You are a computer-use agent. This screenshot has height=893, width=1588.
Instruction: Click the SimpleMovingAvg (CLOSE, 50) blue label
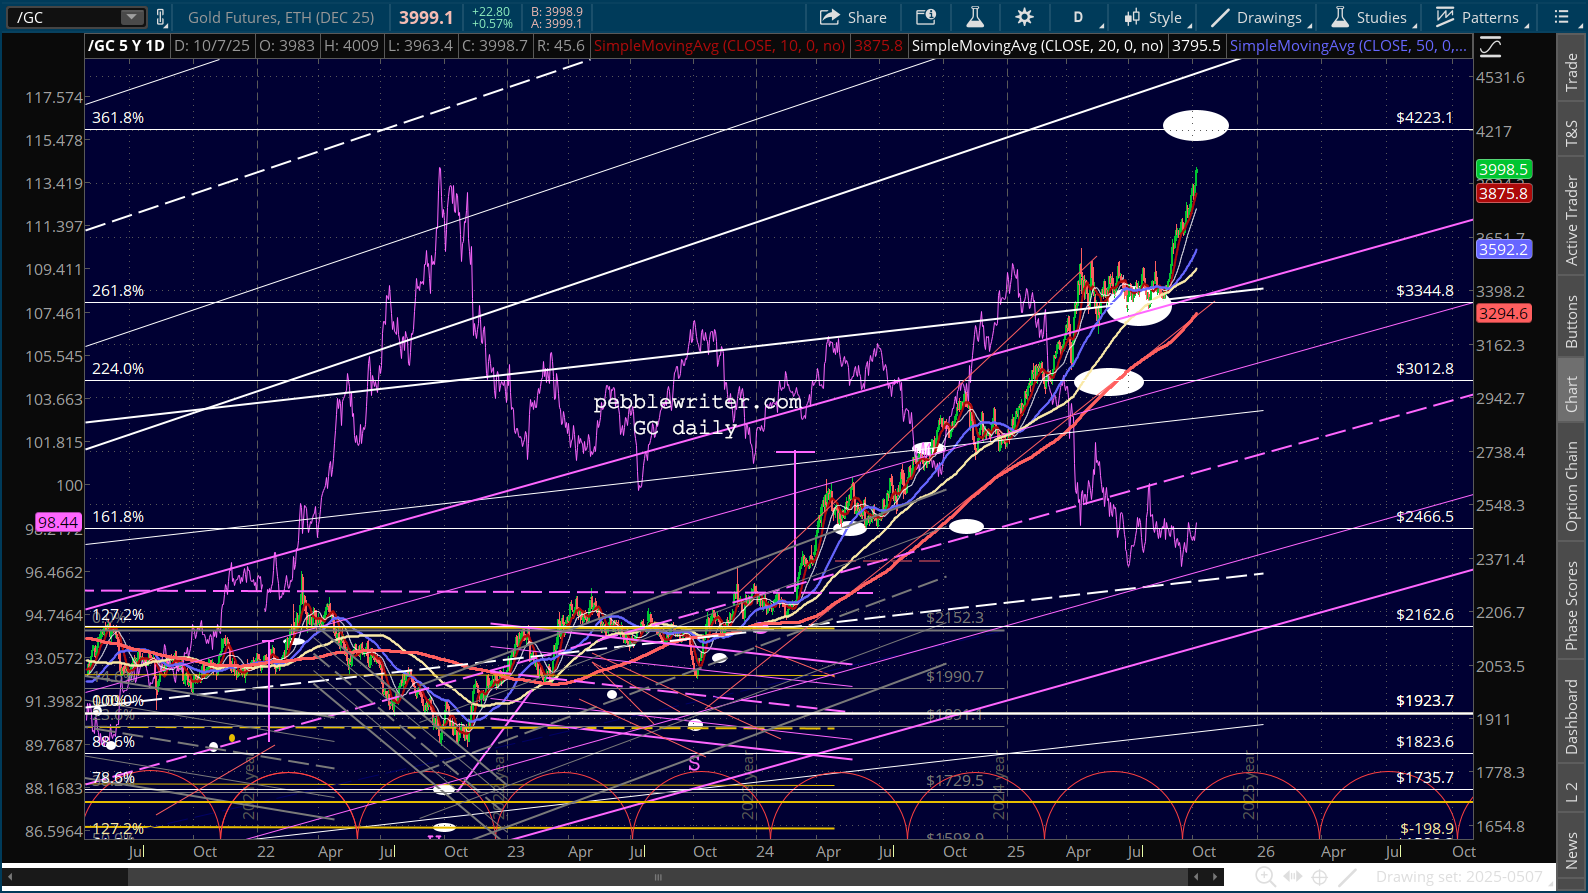(1349, 46)
